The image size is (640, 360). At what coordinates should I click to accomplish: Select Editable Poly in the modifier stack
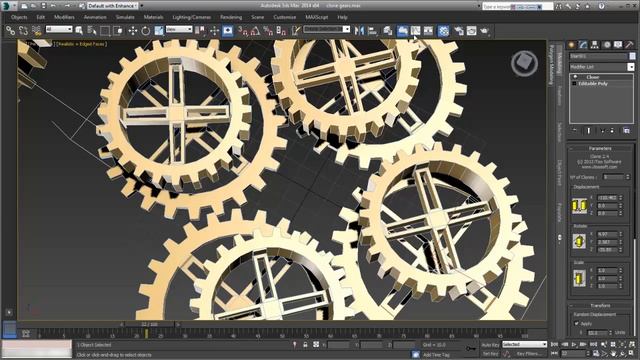(x=593, y=83)
